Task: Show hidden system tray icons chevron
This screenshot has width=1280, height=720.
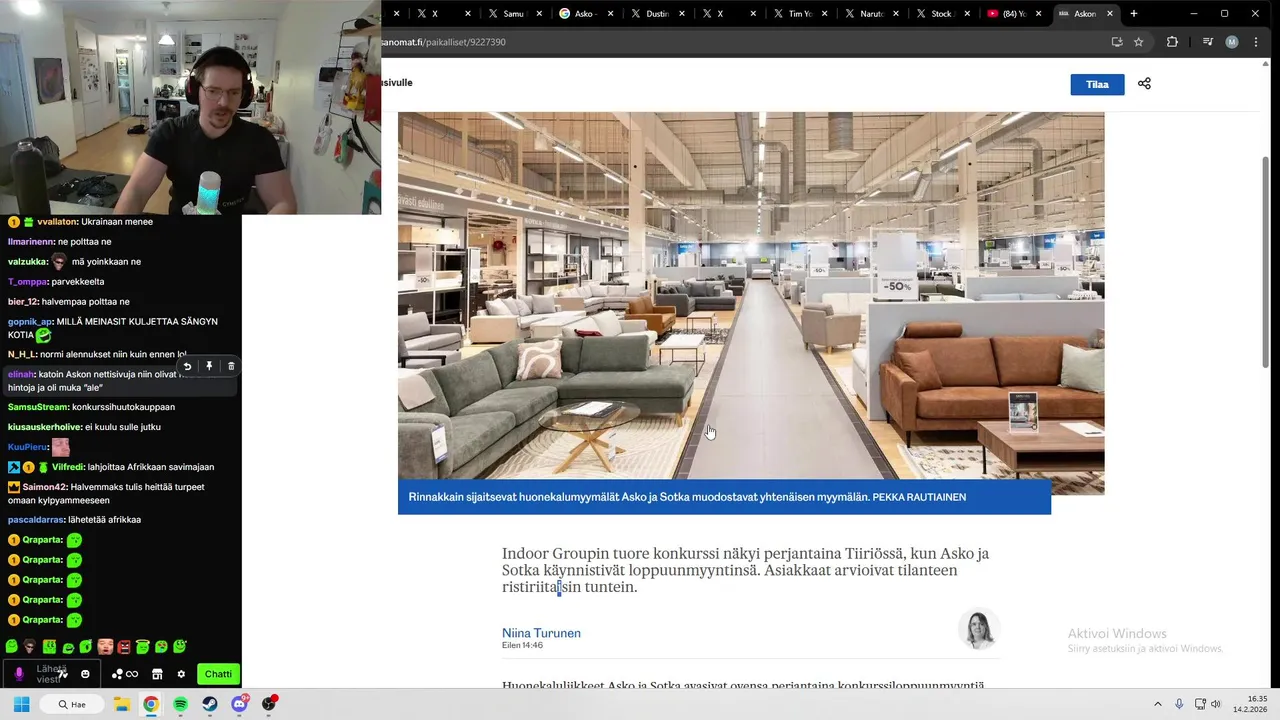Action: pyautogui.click(x=1158, y=704)
